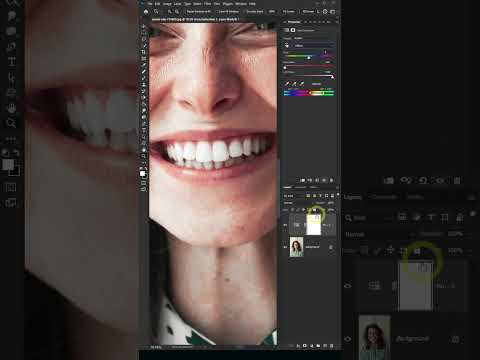The image size is (480, 360).
Task: Select the white layer mask thumbnail
Action: (x=313, y=225)
